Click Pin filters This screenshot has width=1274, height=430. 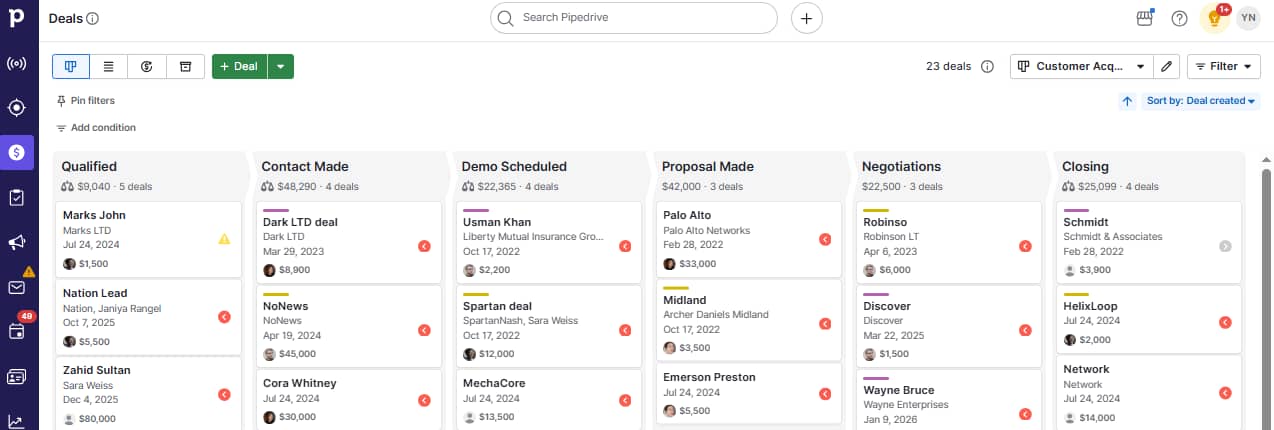[x=85, y=101]
